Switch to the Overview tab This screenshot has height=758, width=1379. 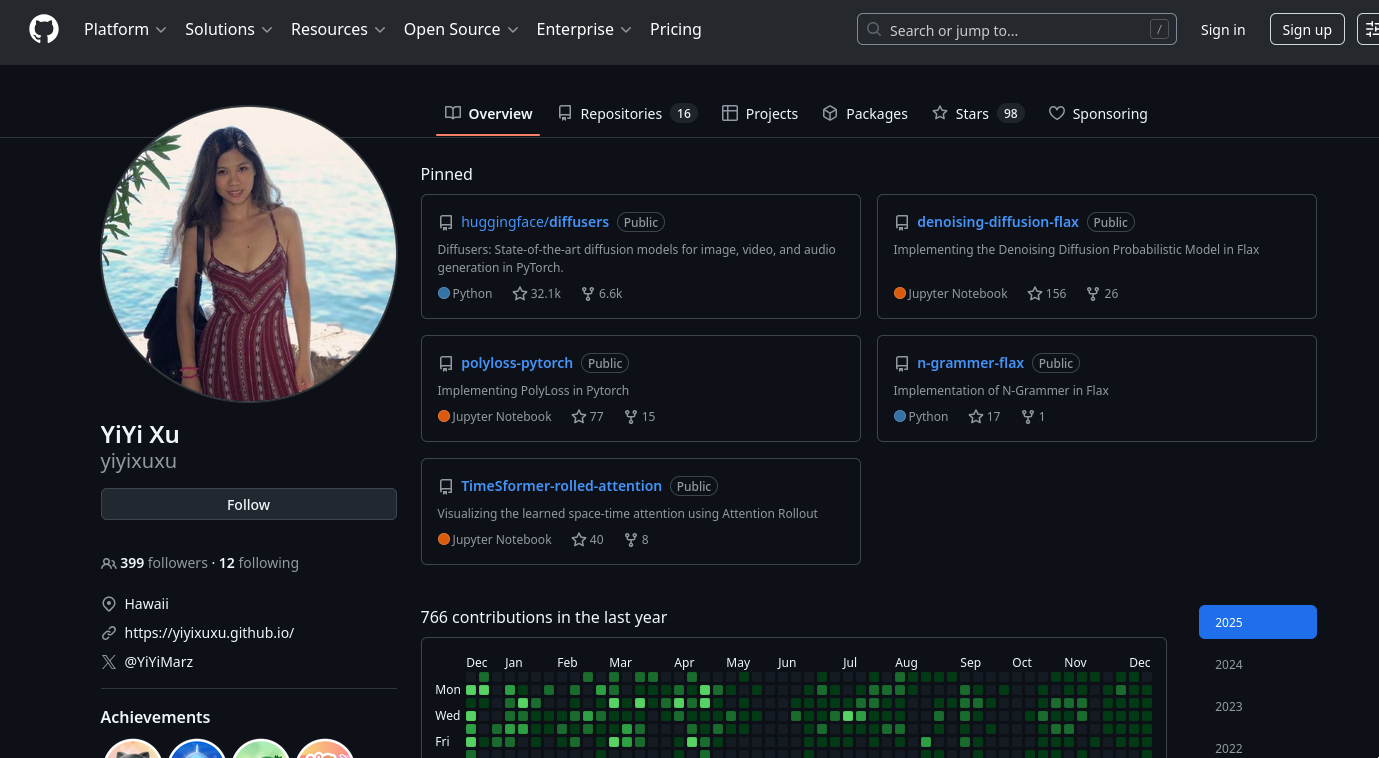pyautogui.click(x=488, y=113)
